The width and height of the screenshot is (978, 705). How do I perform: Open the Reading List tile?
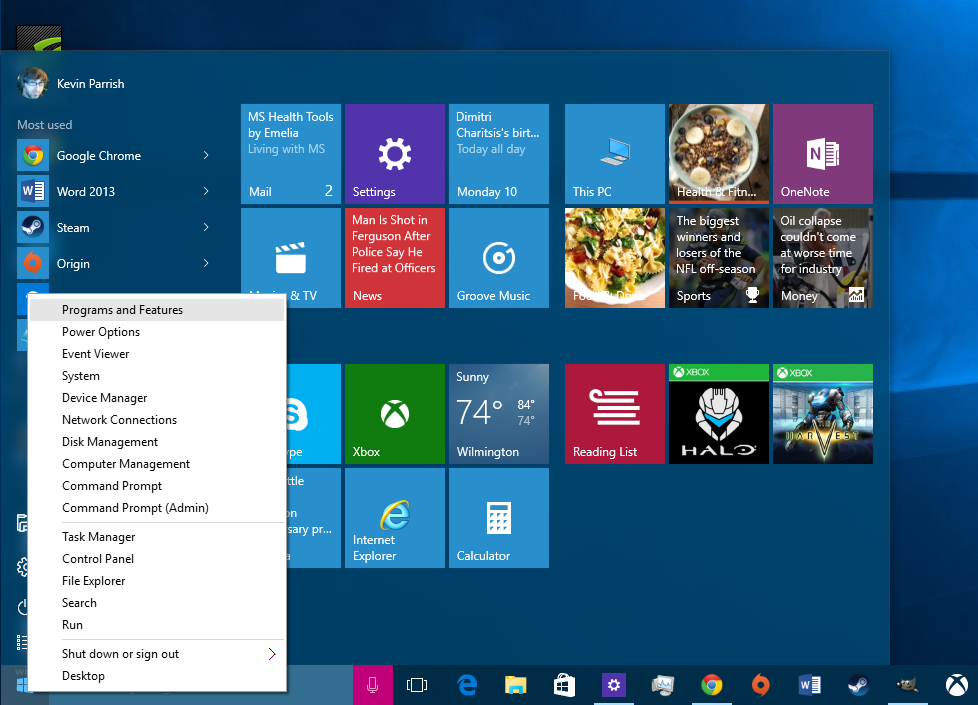click(x=614, y=414)
